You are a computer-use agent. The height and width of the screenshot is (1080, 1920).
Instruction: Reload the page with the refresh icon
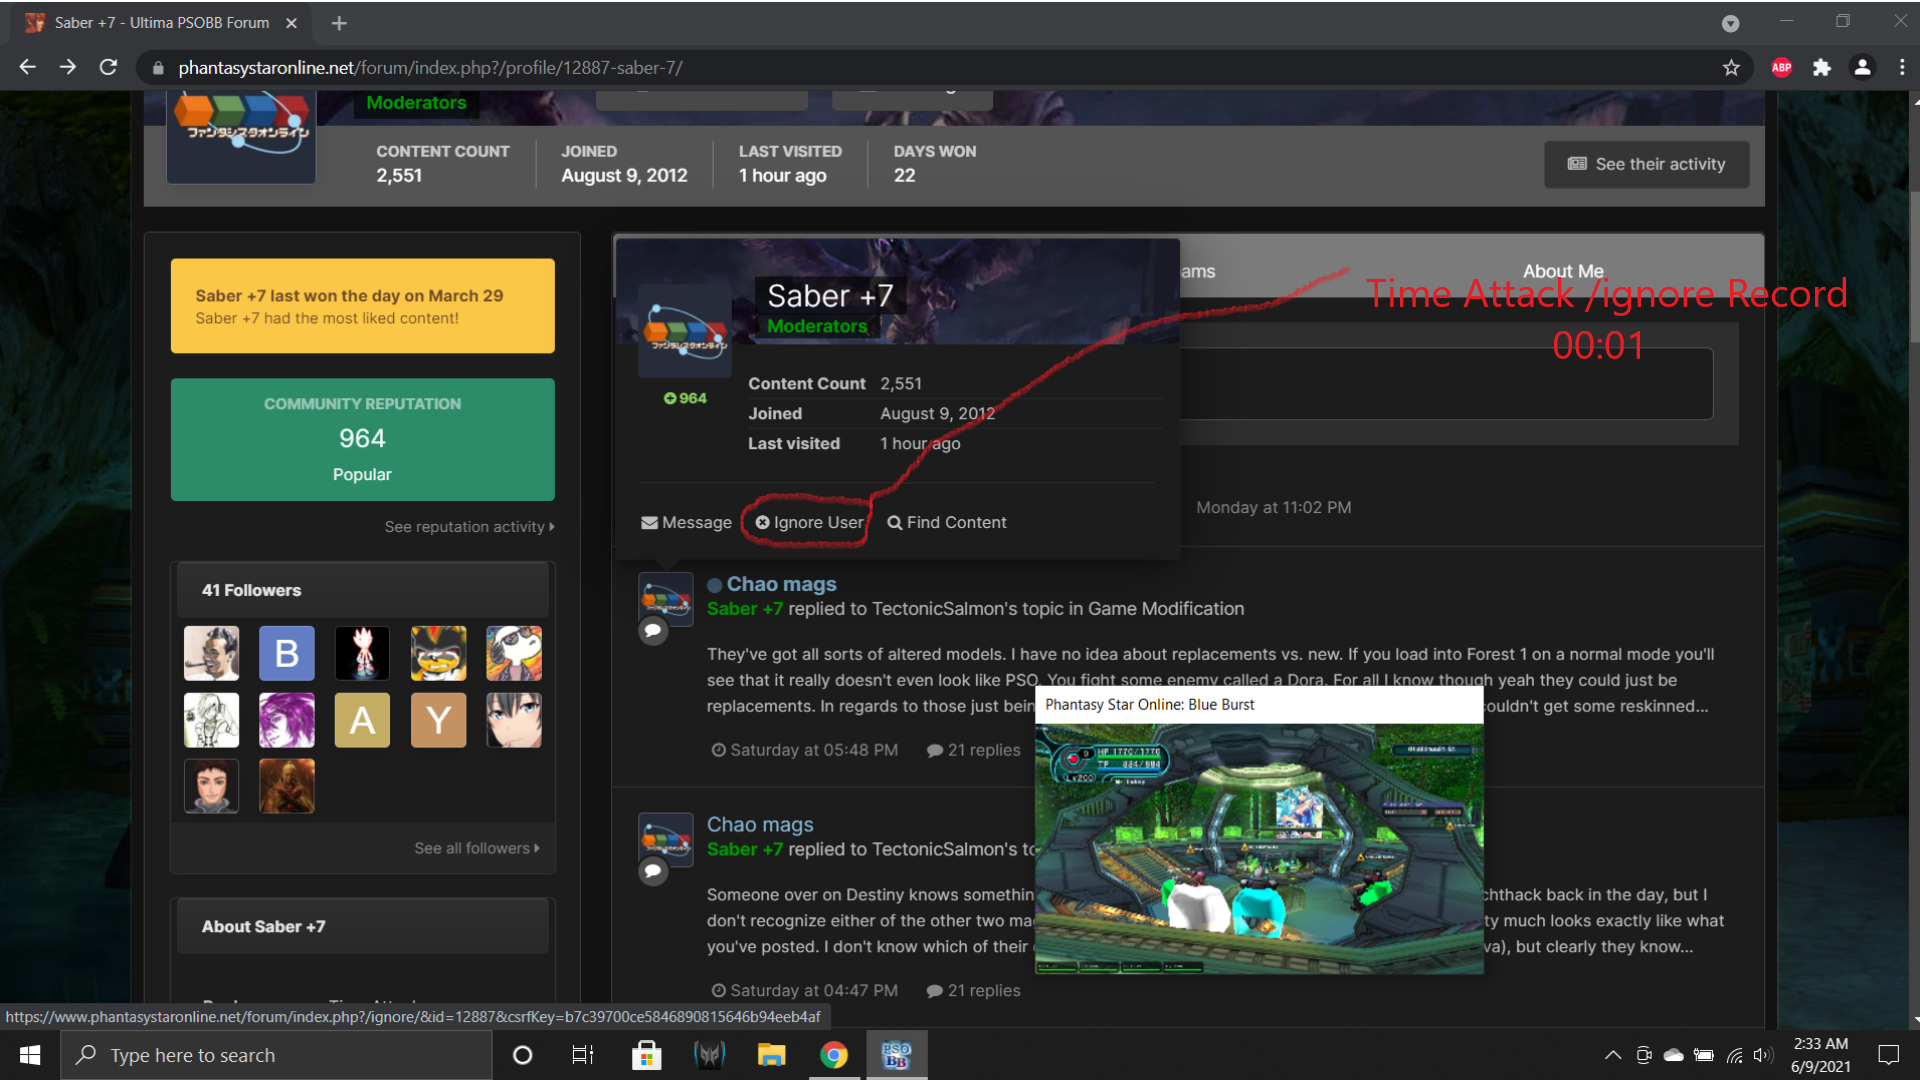(108, 67)
